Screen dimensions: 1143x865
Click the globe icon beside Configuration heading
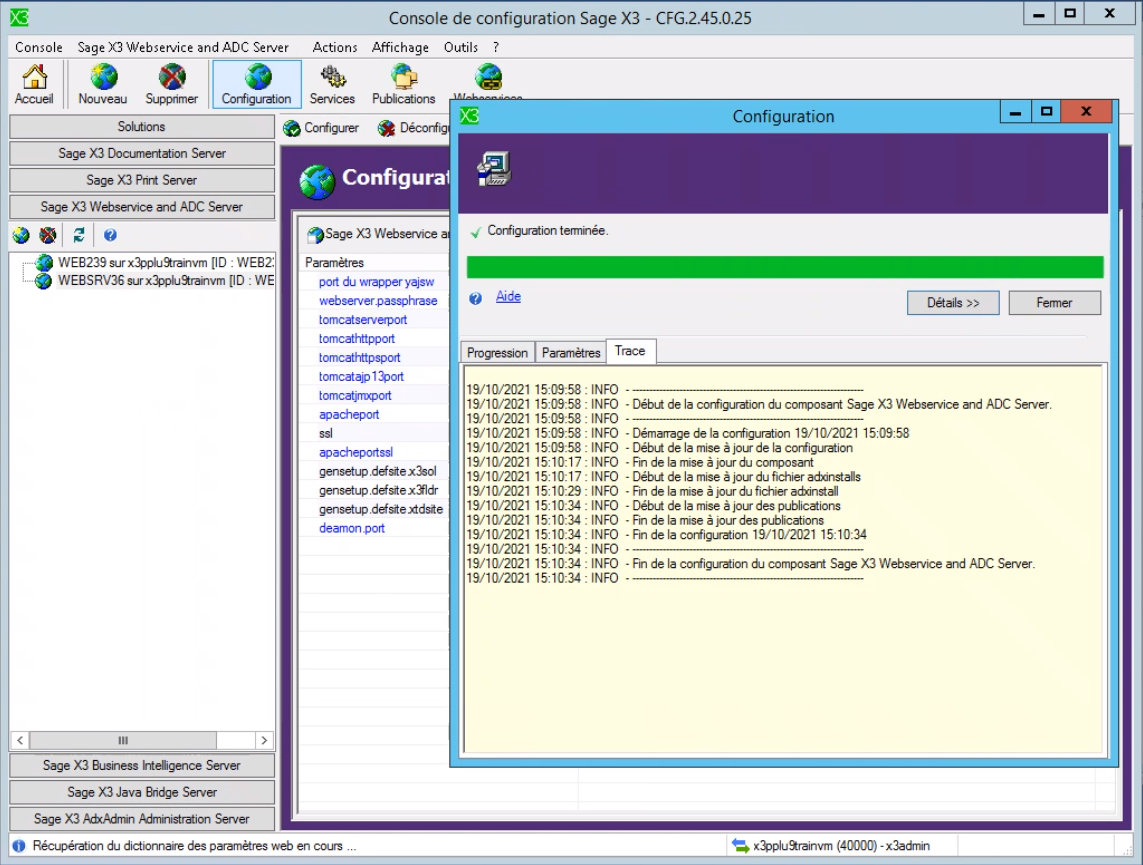pos(317,181)
